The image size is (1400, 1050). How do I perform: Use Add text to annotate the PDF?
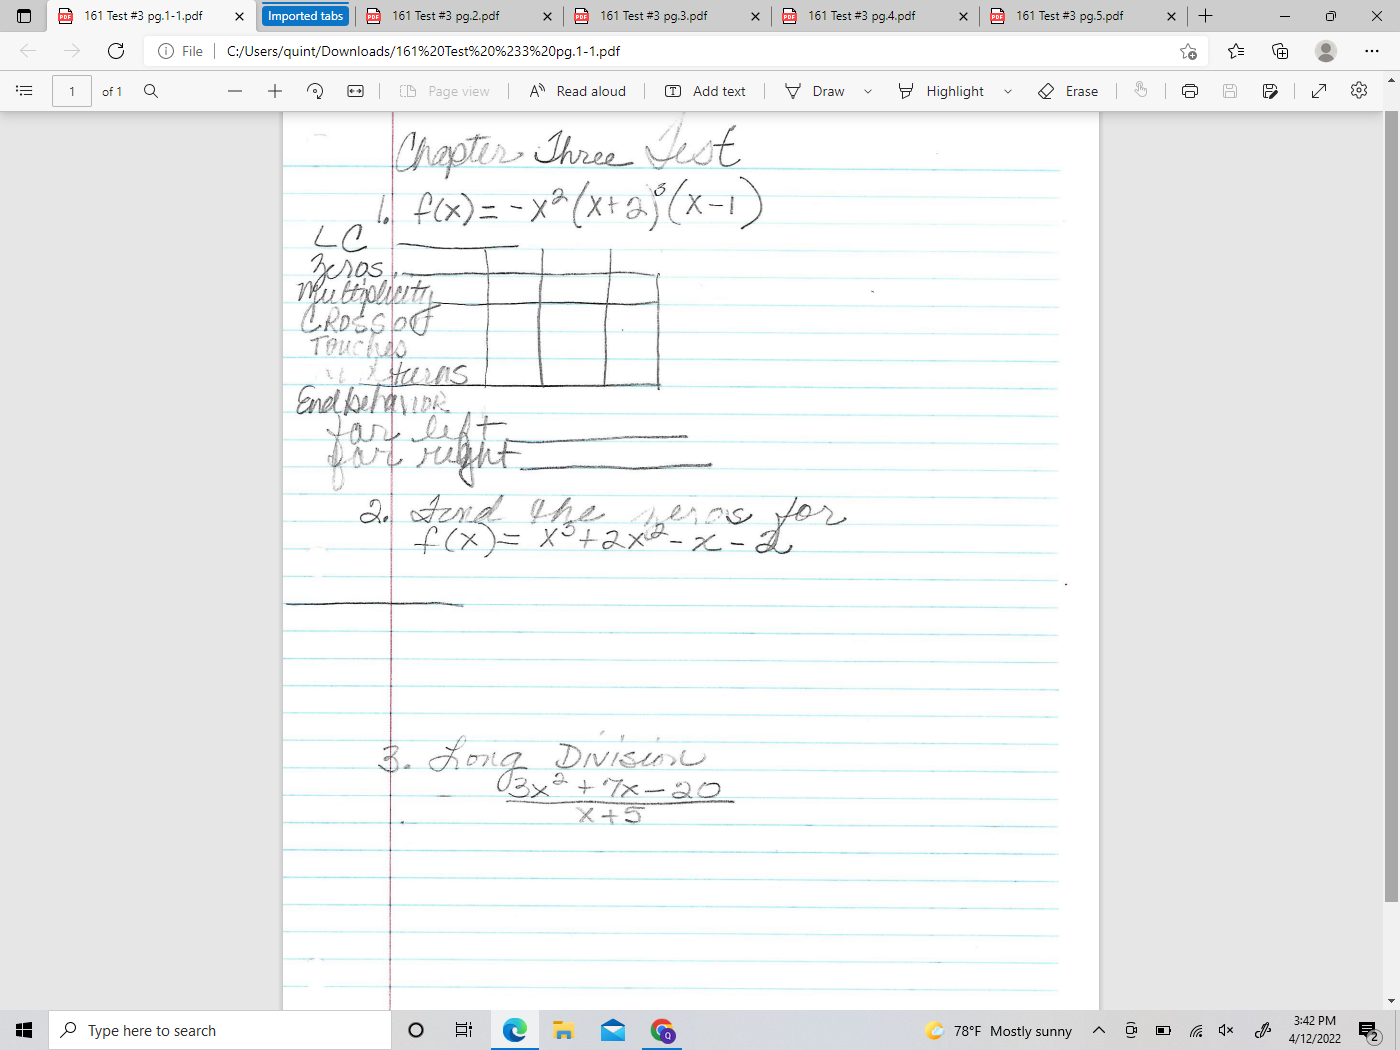[x=706, y=90]
